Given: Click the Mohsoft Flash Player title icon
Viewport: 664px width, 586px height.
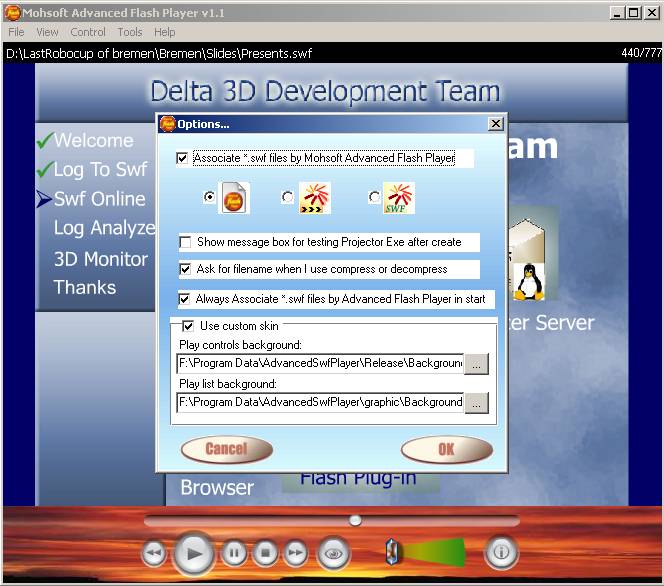Looking at the screenshot, I should coord(12,13).
